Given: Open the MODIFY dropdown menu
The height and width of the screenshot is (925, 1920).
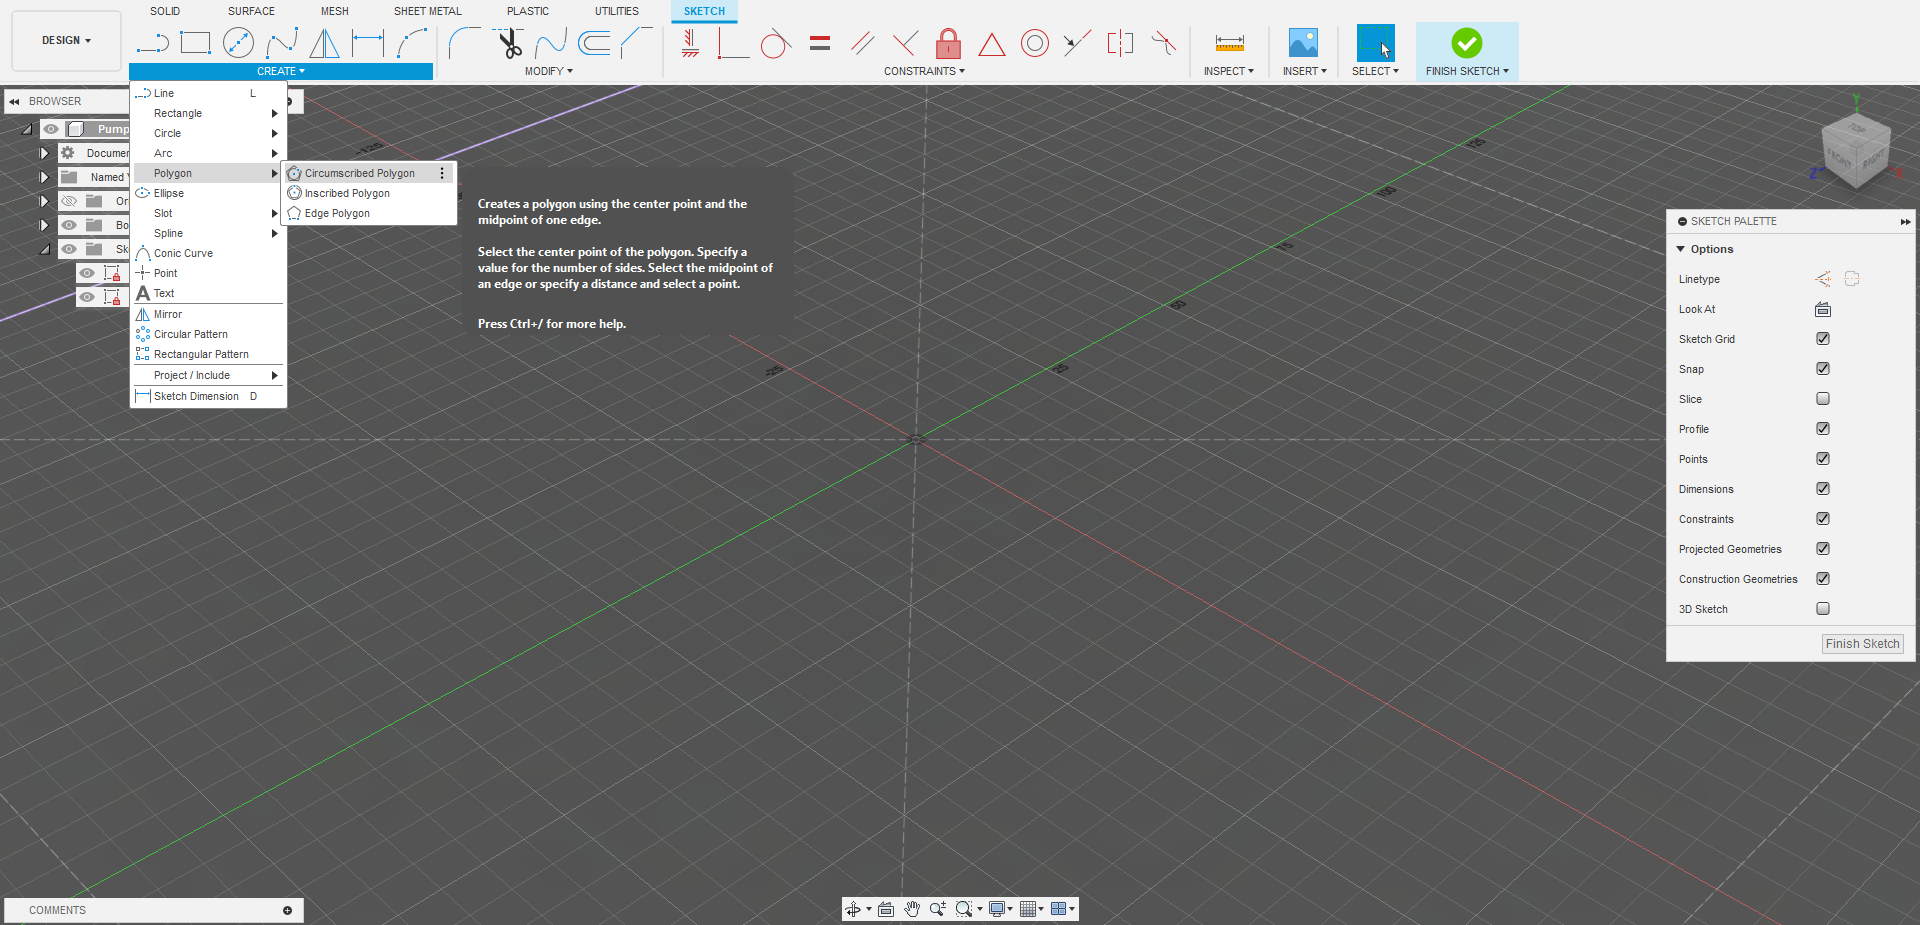Looking at the screenshot, I should point(549,72).
